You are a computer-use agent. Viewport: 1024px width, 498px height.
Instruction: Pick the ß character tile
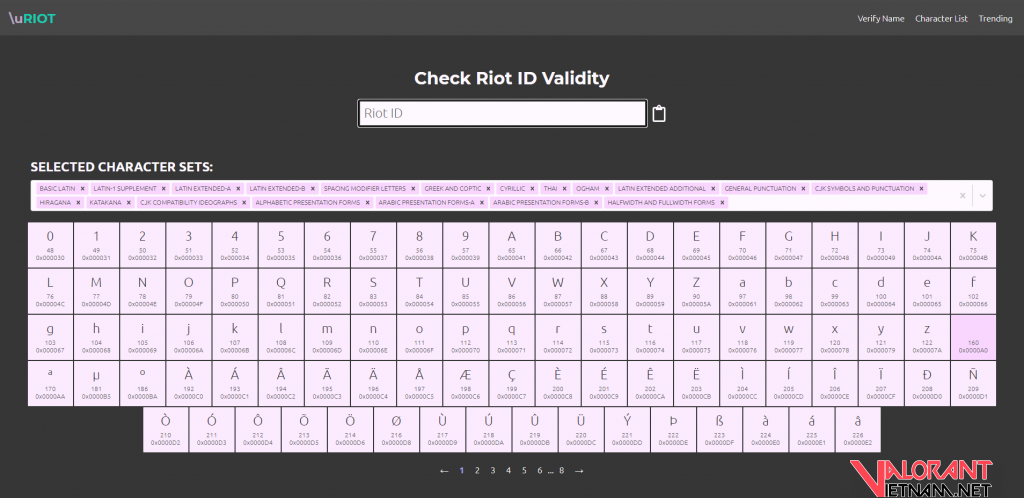point(718,429)
